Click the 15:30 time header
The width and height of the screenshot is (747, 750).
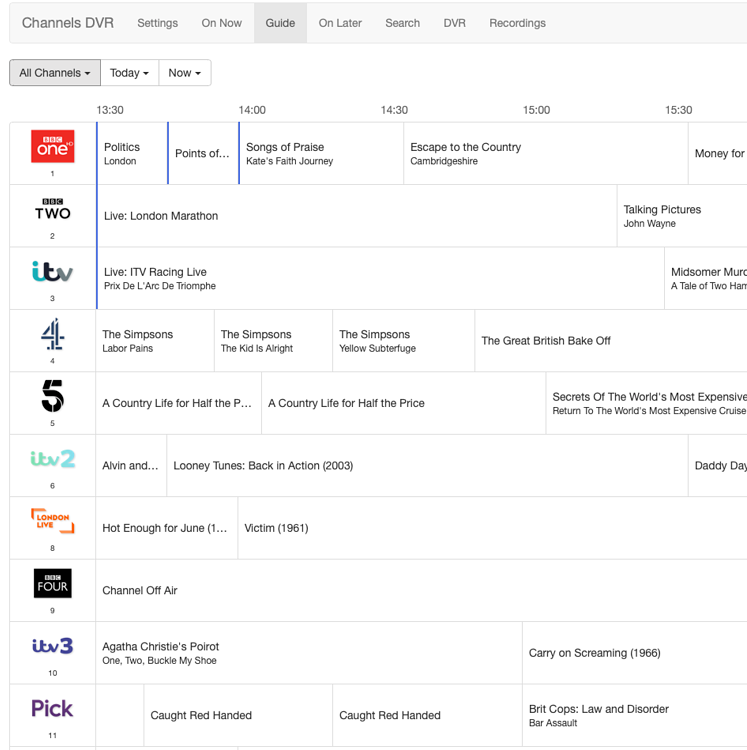(678, 110)
